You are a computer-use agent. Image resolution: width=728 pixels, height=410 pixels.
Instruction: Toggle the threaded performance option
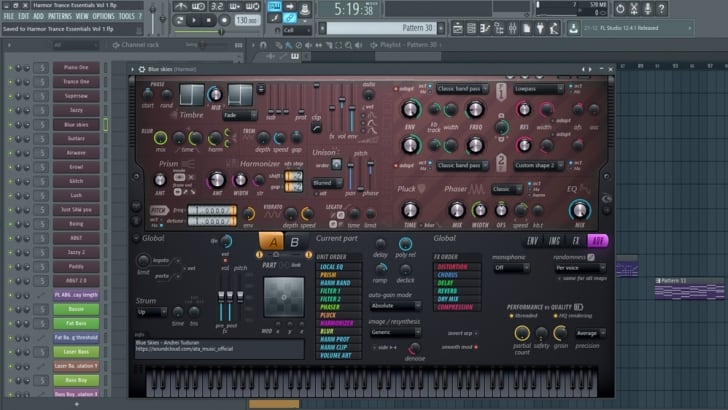point(511,316)
